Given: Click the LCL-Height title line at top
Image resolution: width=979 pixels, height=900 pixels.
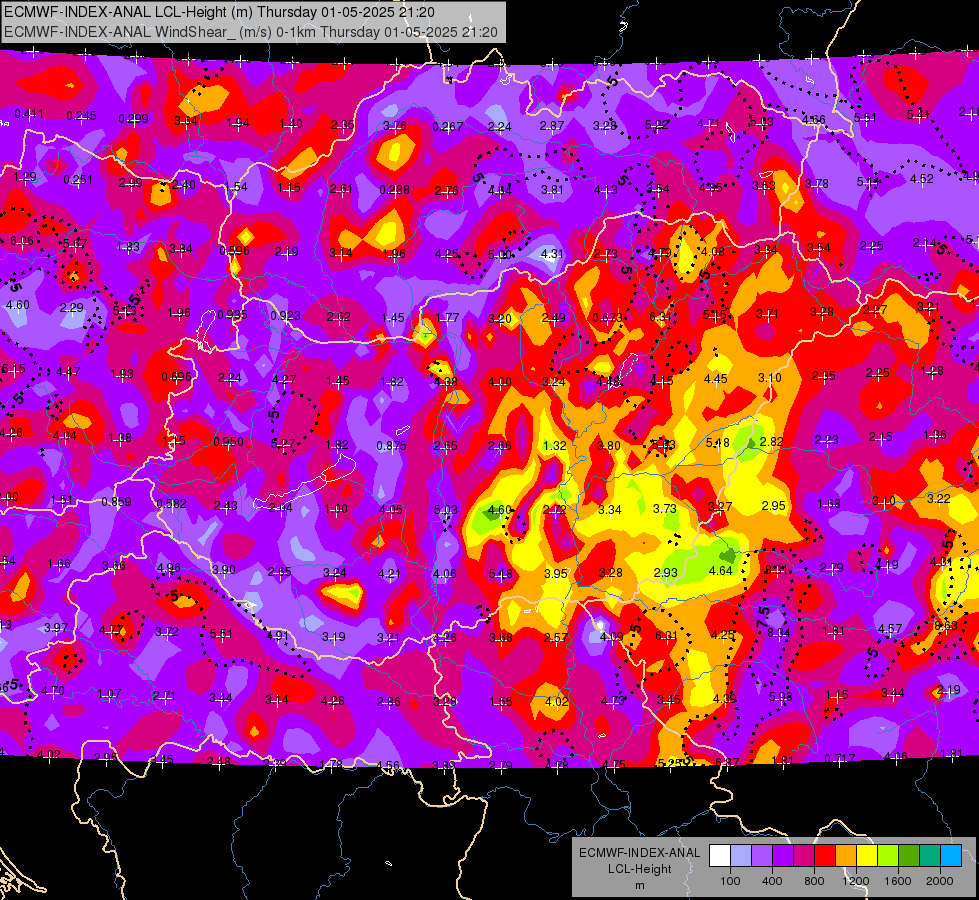Looking at the screenshot, I should (219, 12).
